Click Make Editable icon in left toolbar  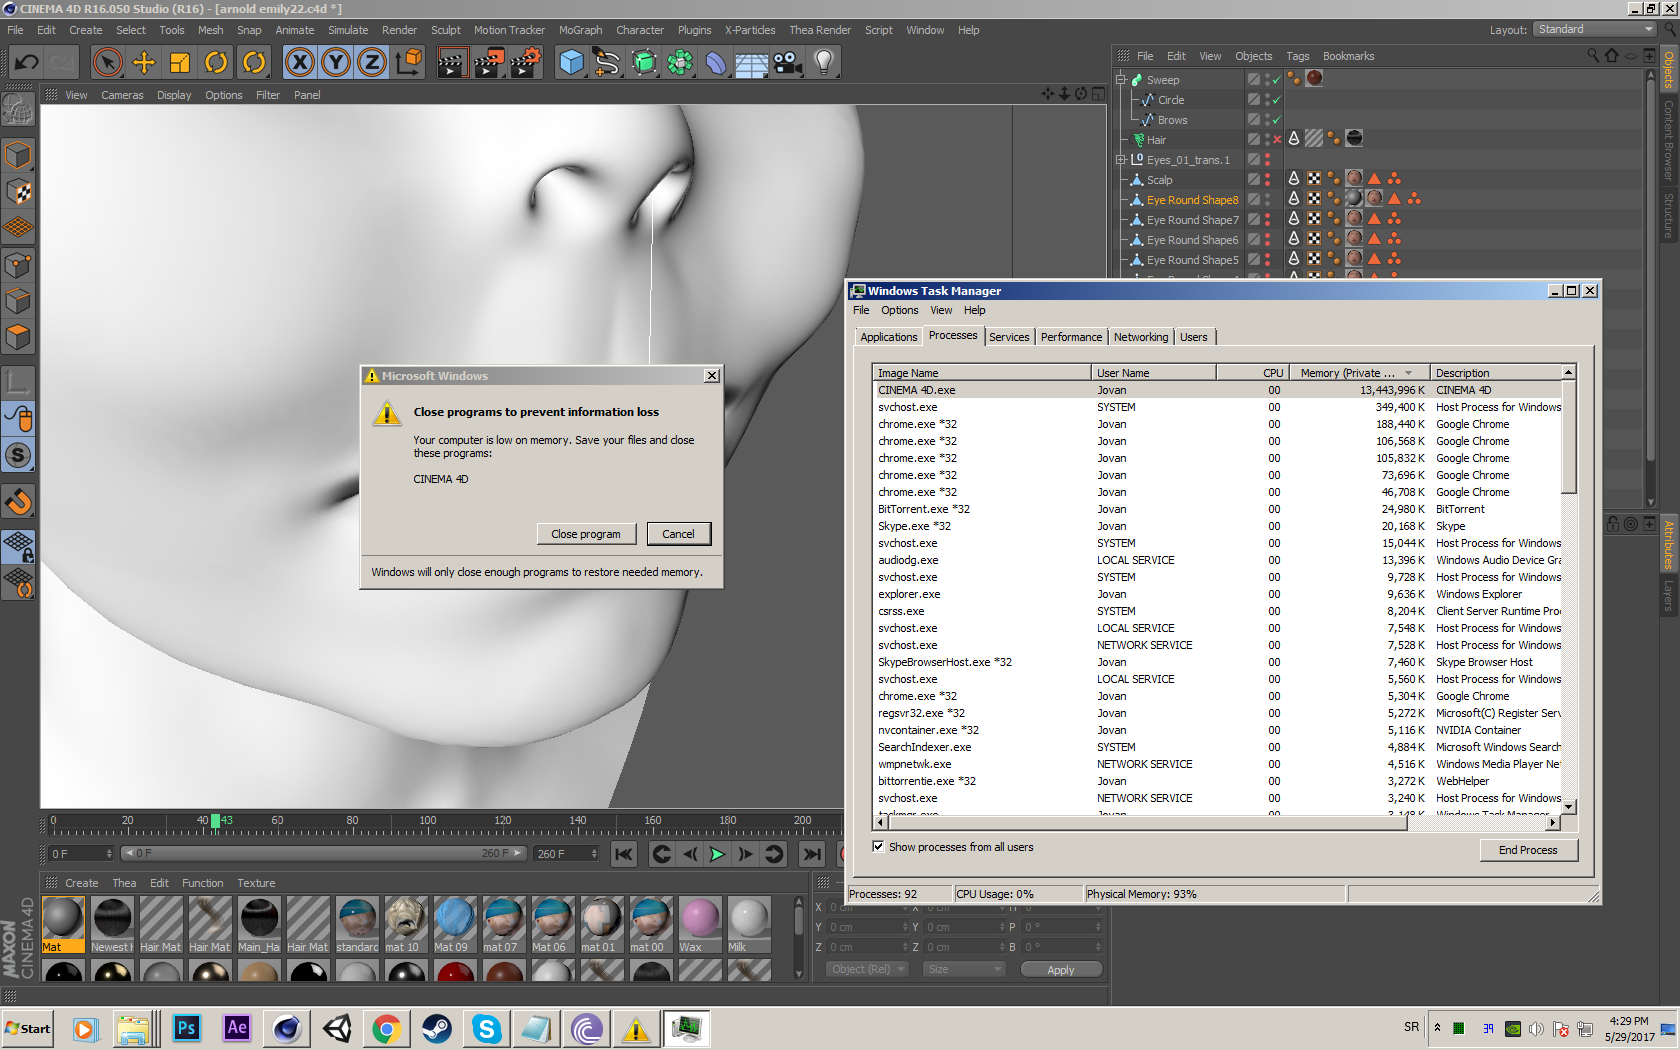pyautogui.click(x=18, y=109)
